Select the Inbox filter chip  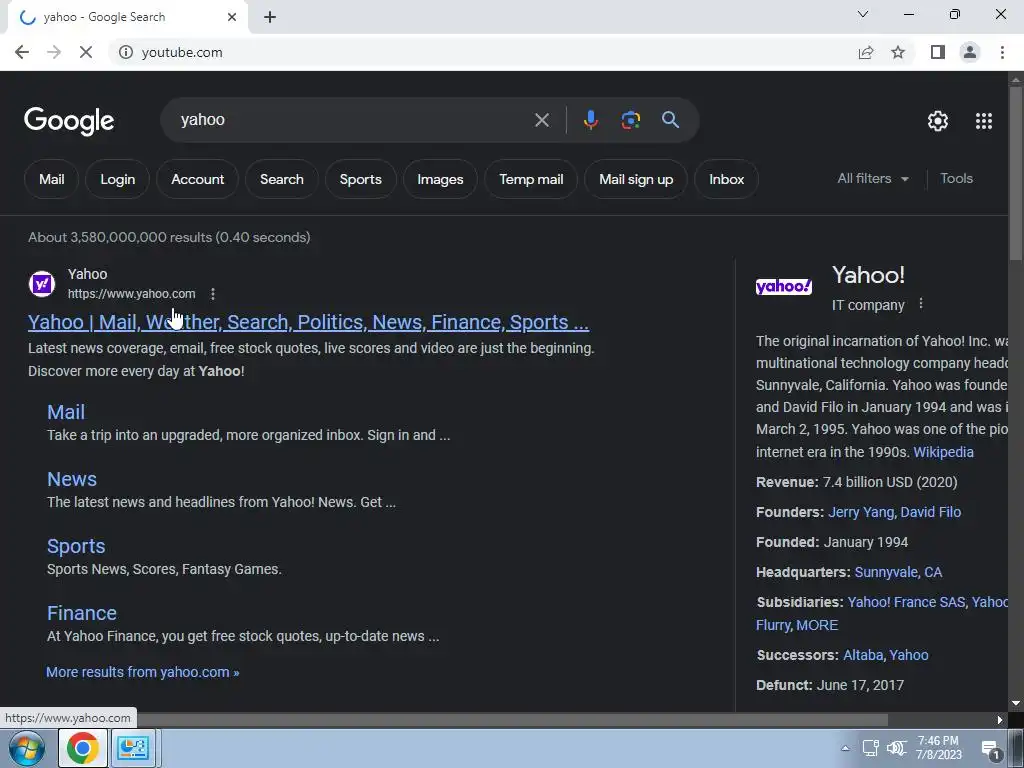click(726, 179)
